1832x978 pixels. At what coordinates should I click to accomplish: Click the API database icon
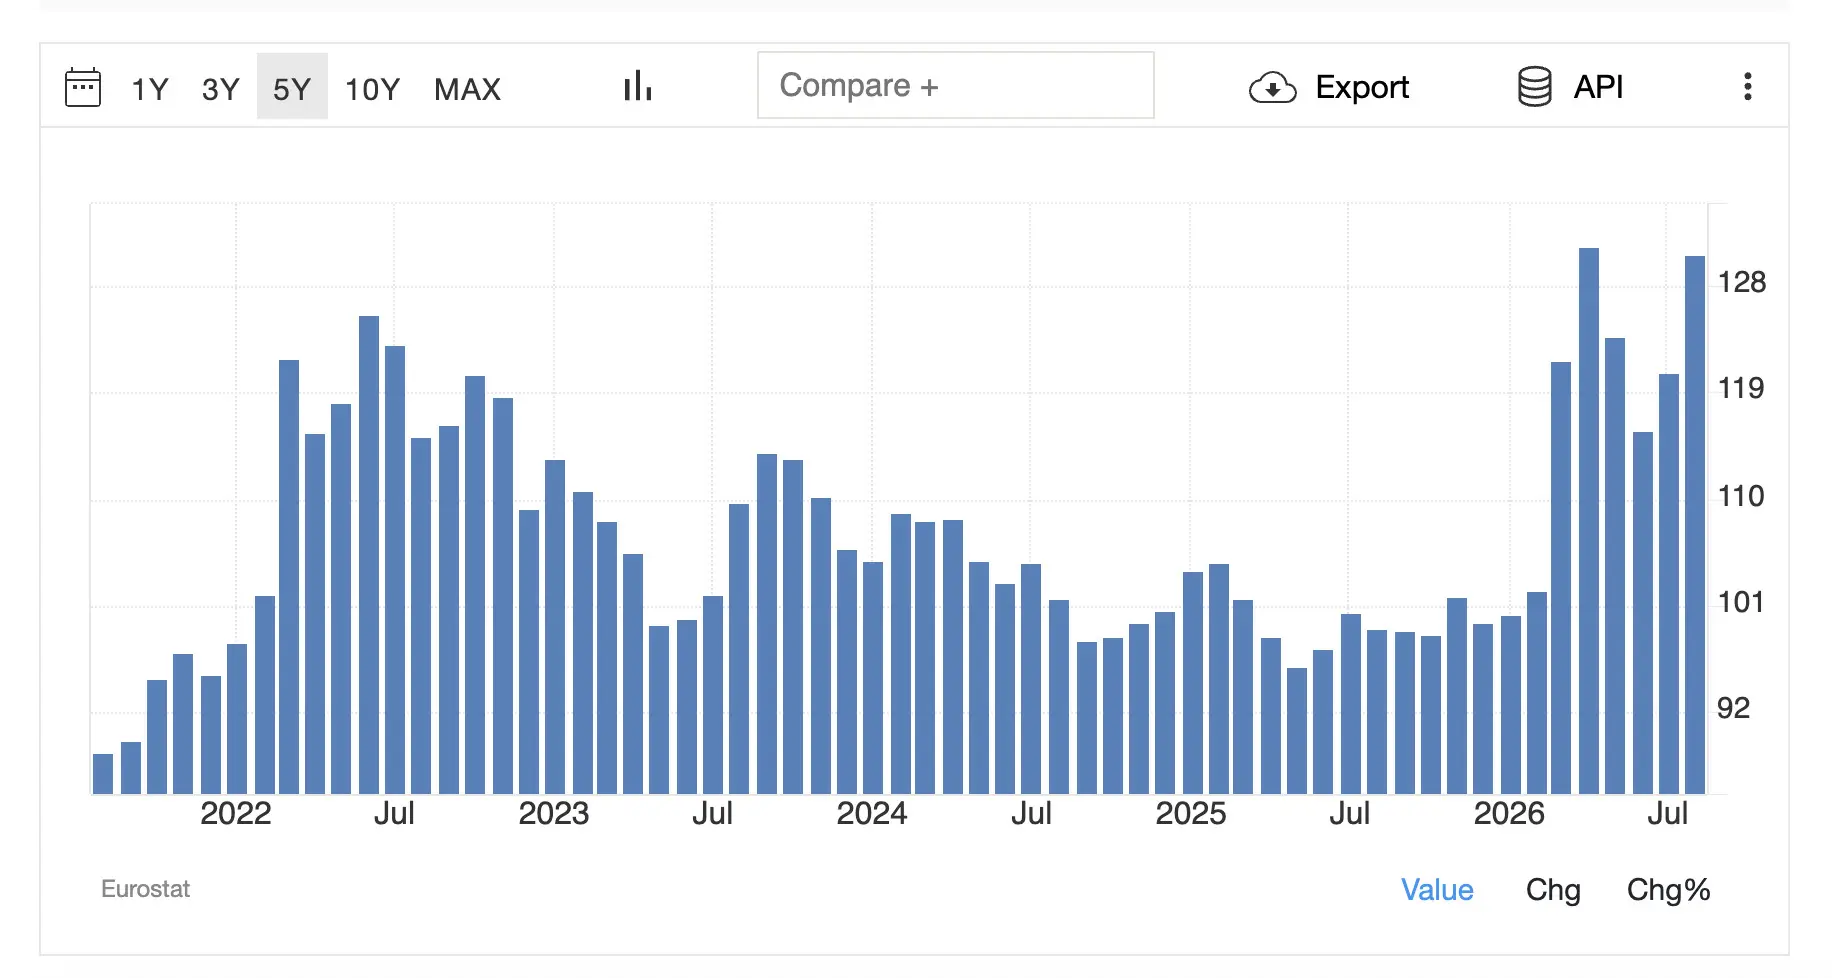(x=1534, y=87)
